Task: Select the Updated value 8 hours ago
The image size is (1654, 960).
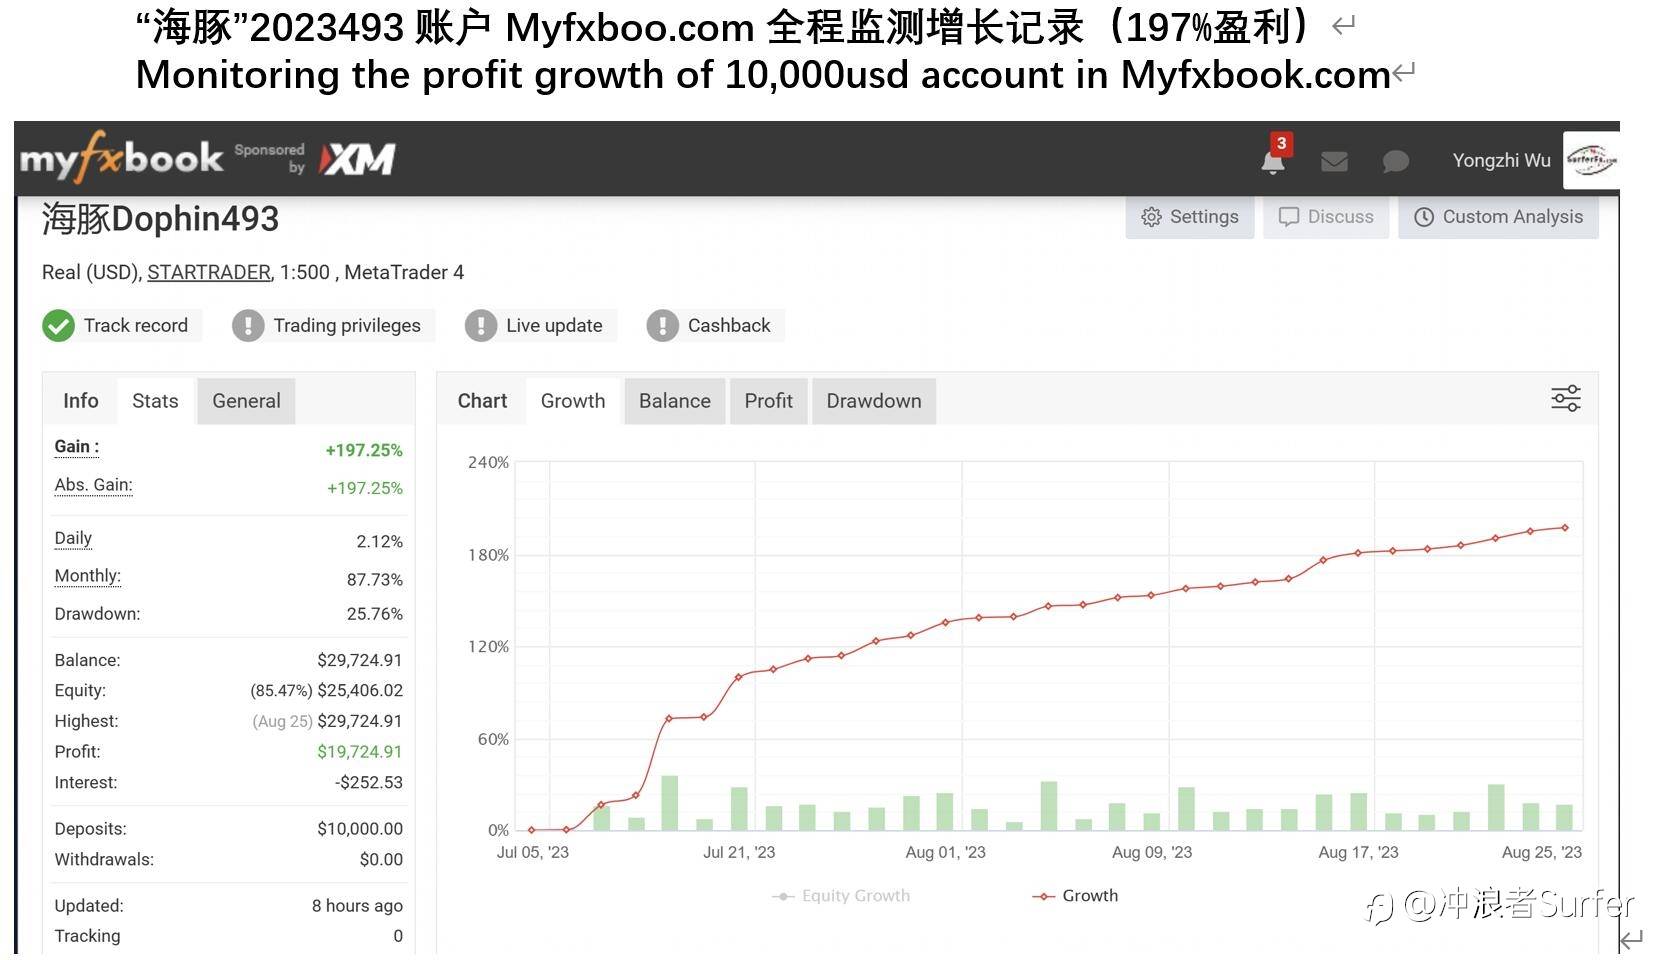Action: coord(357,906)
